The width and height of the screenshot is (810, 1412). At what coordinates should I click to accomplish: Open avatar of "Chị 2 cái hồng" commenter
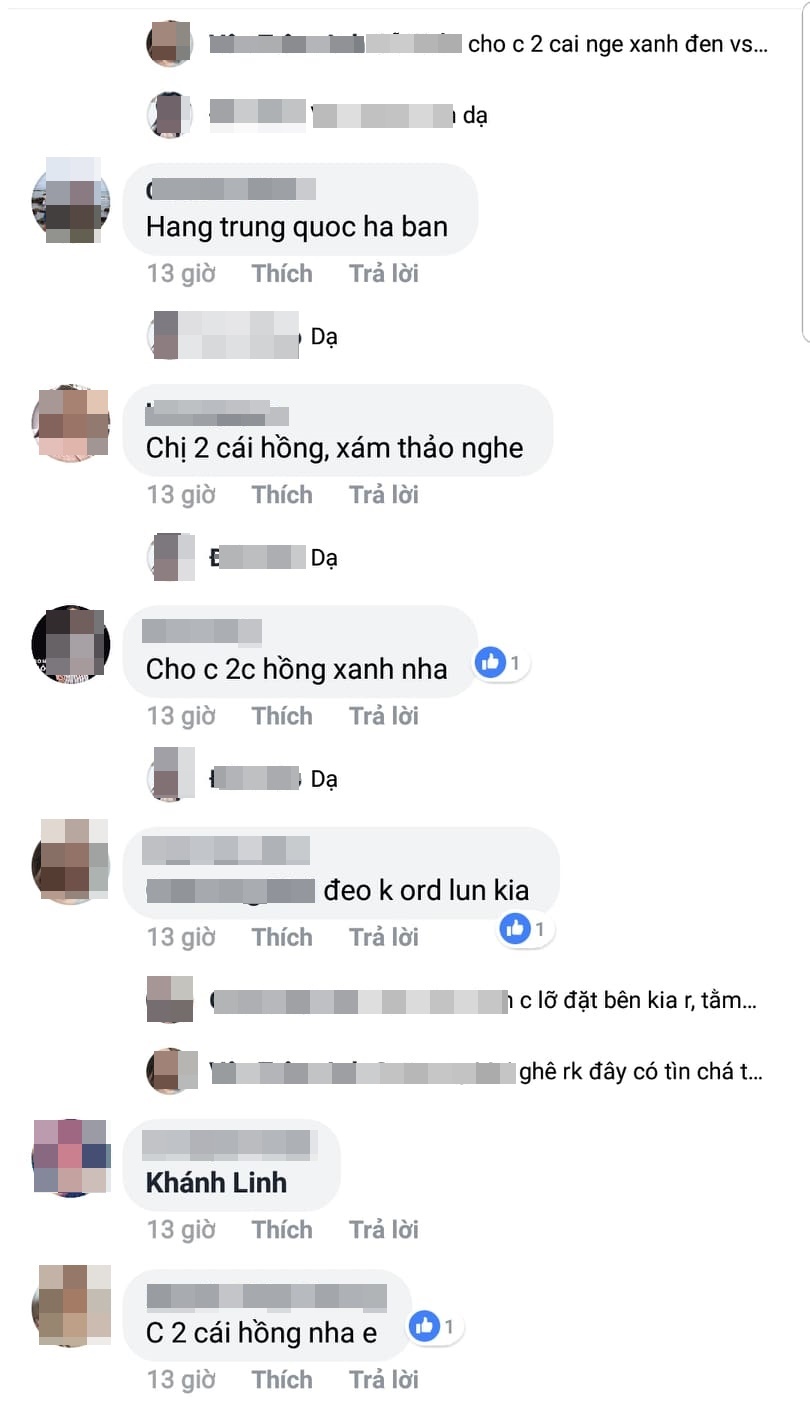click(71, 422)
